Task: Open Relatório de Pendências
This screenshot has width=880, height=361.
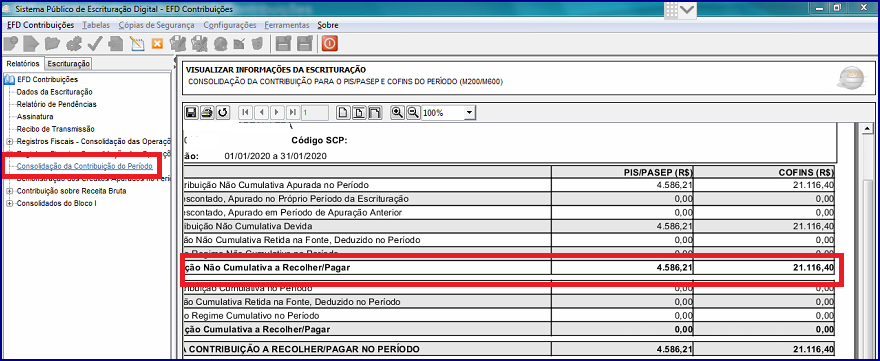Action: tap(56, 104)
